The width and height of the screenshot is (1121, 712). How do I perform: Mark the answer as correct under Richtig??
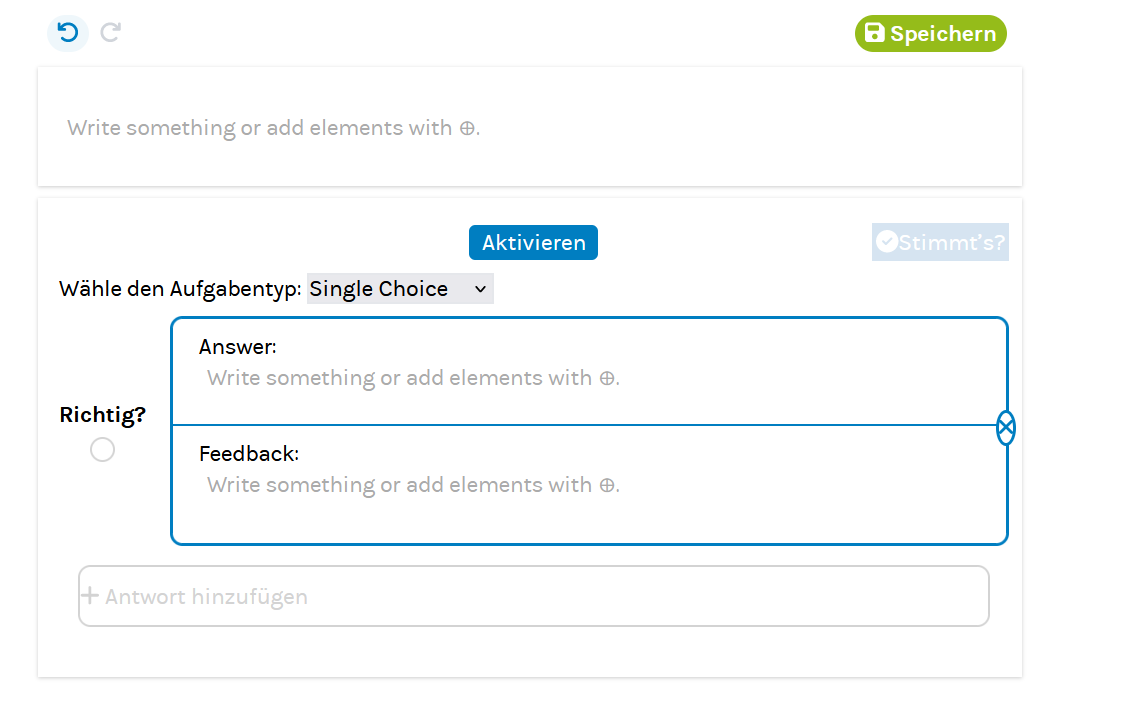[x=102, y=450]
